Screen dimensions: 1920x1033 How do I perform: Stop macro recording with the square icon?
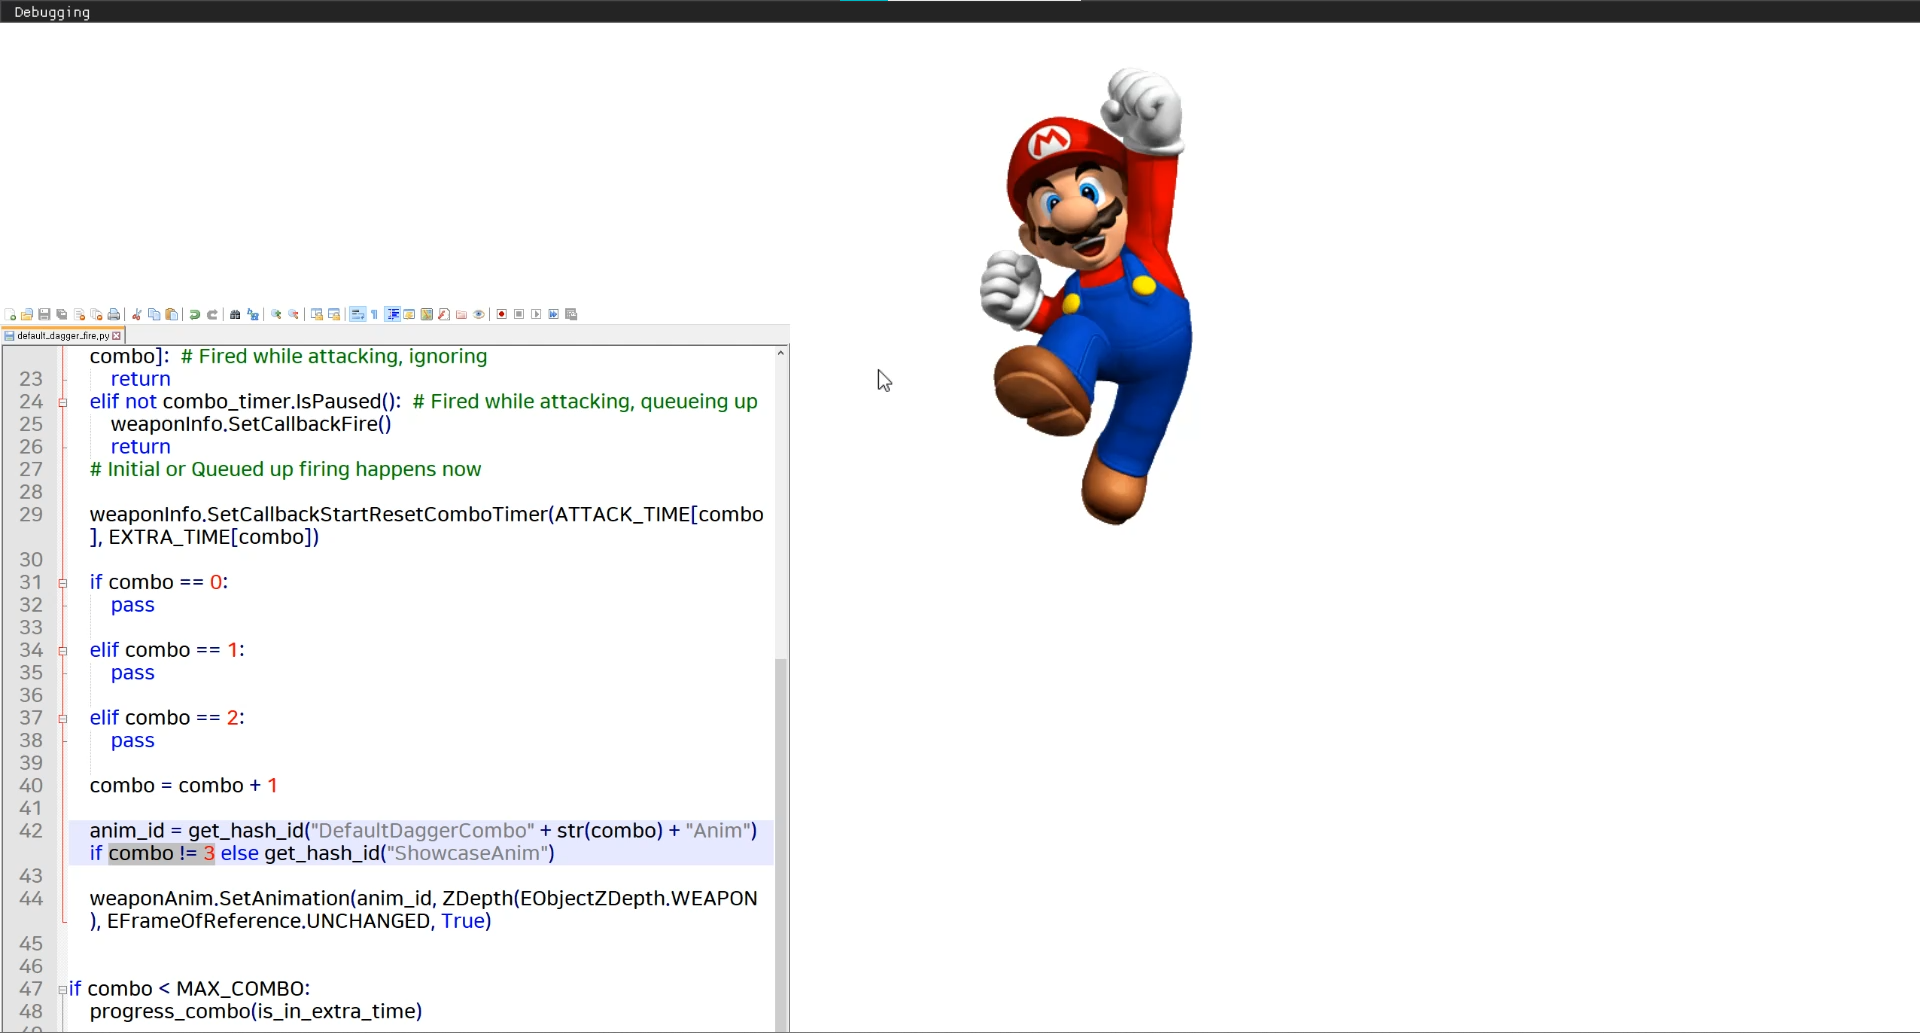click(x=519, y=315)
